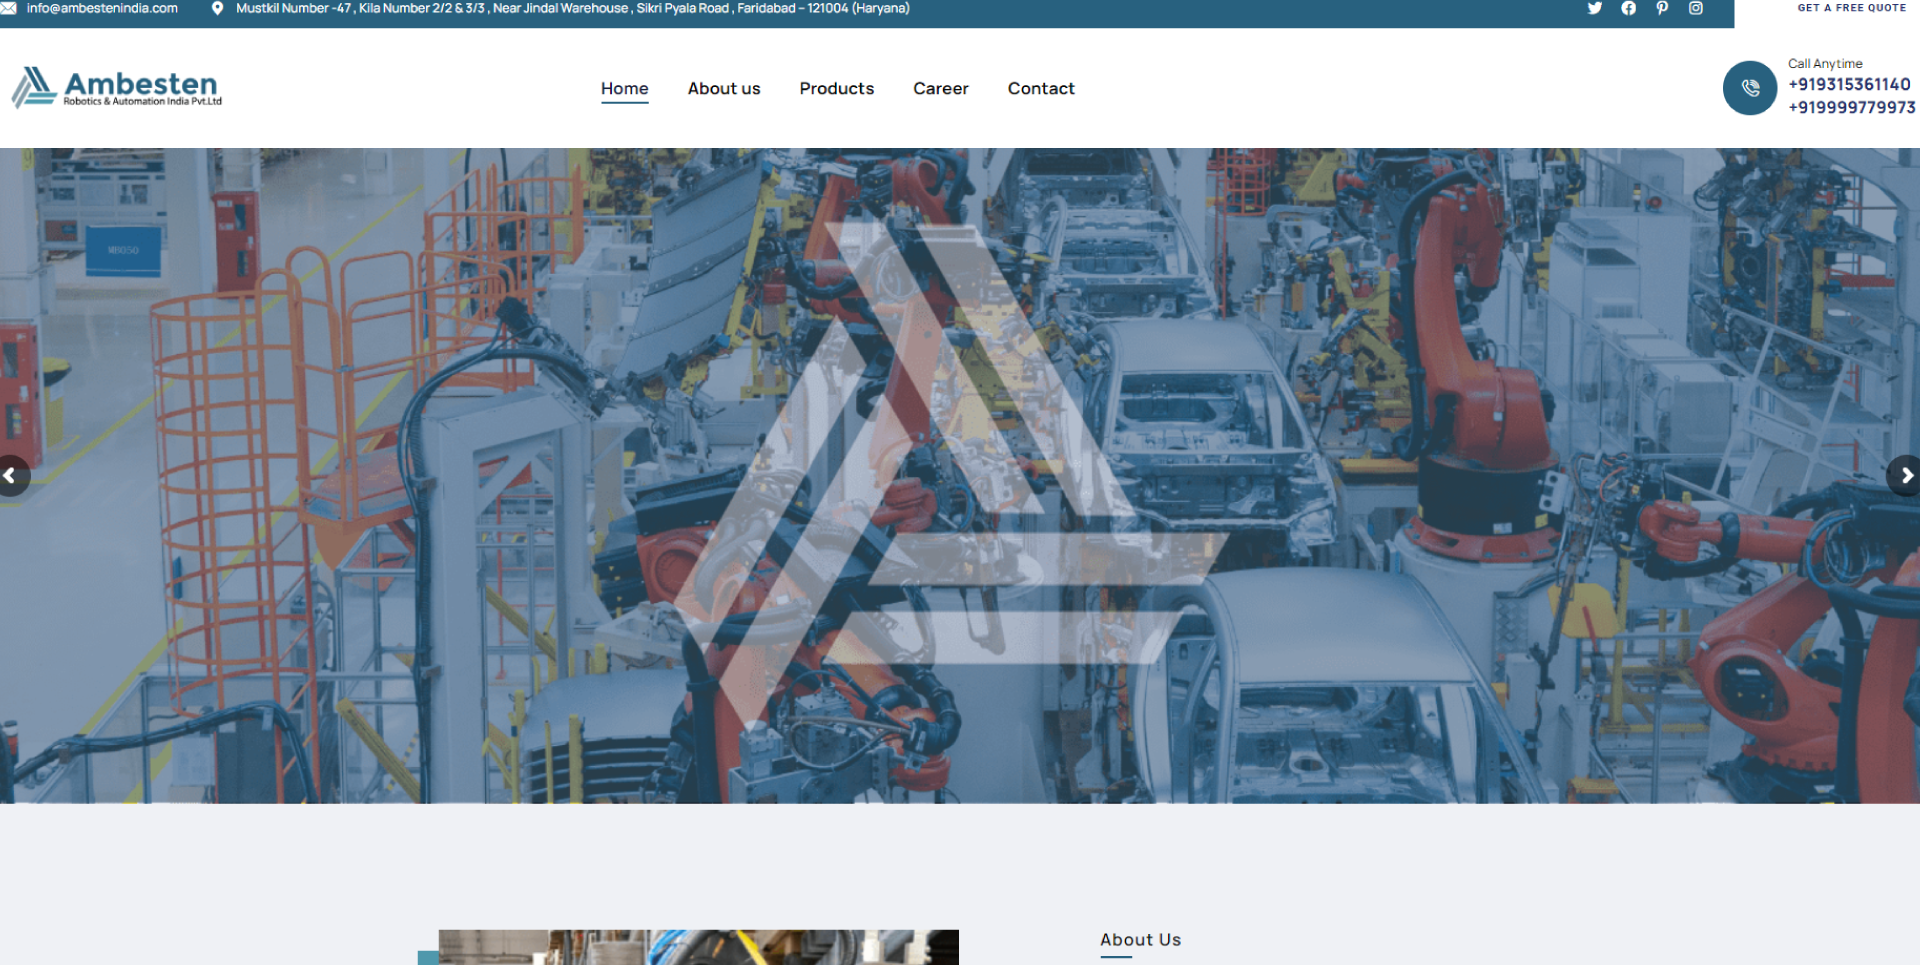Open the Career menu item
Viewport: 1920px width, 965px height.
[941, 88]
